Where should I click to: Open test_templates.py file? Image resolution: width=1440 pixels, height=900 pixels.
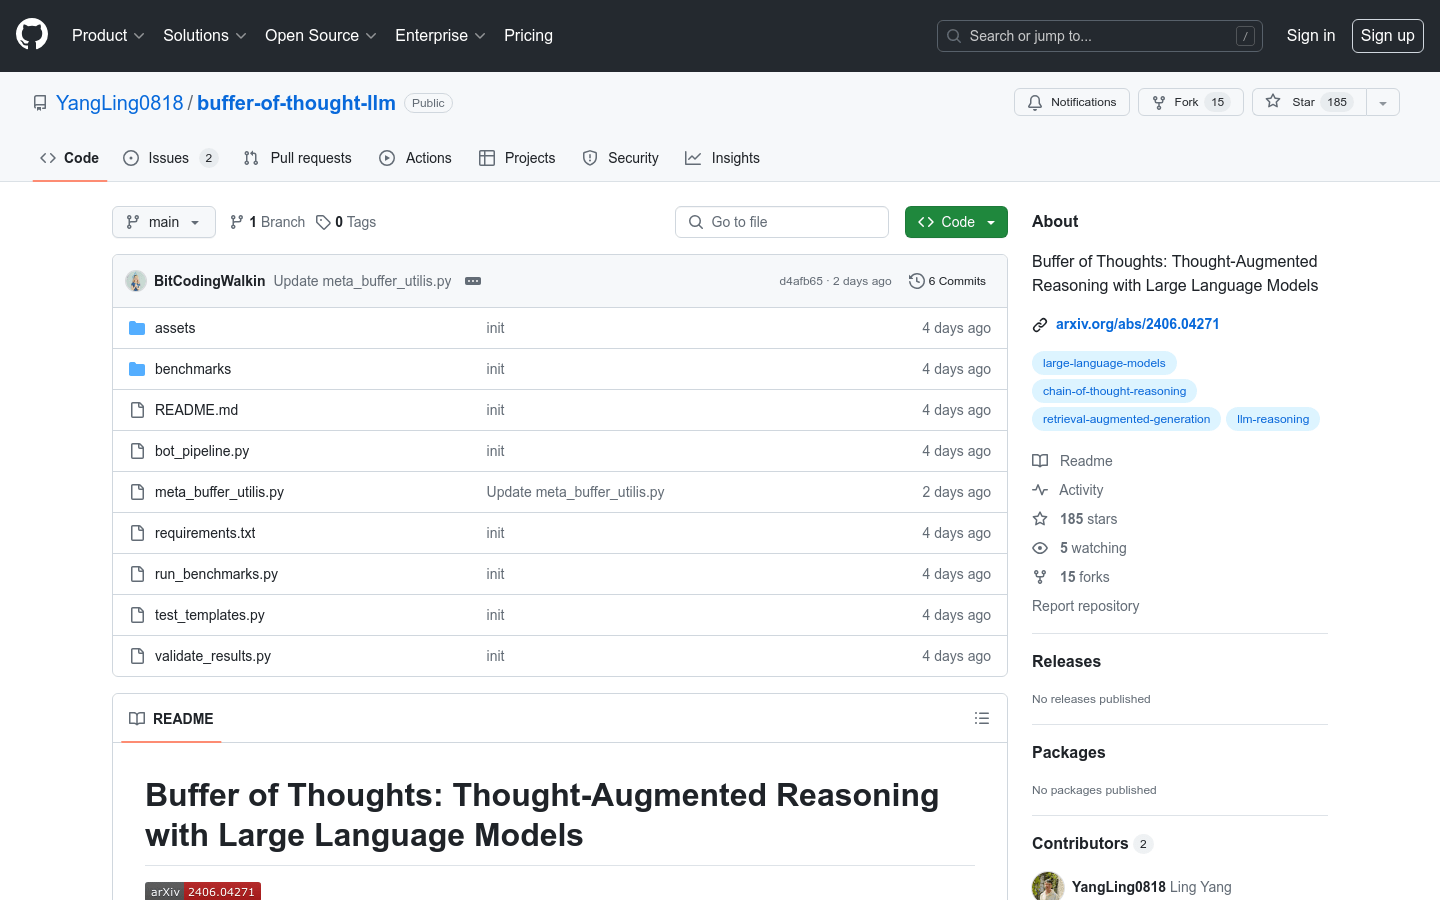pos(210,615)
